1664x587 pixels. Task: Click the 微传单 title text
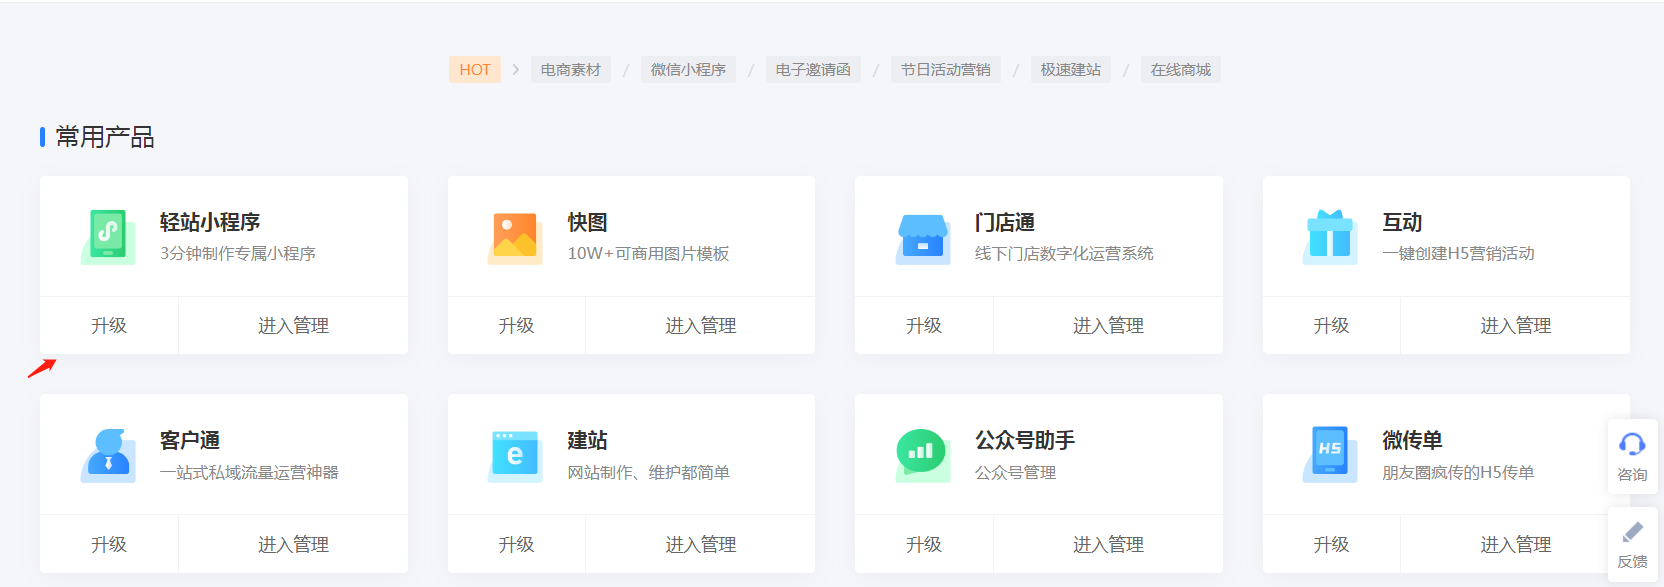1412,440
